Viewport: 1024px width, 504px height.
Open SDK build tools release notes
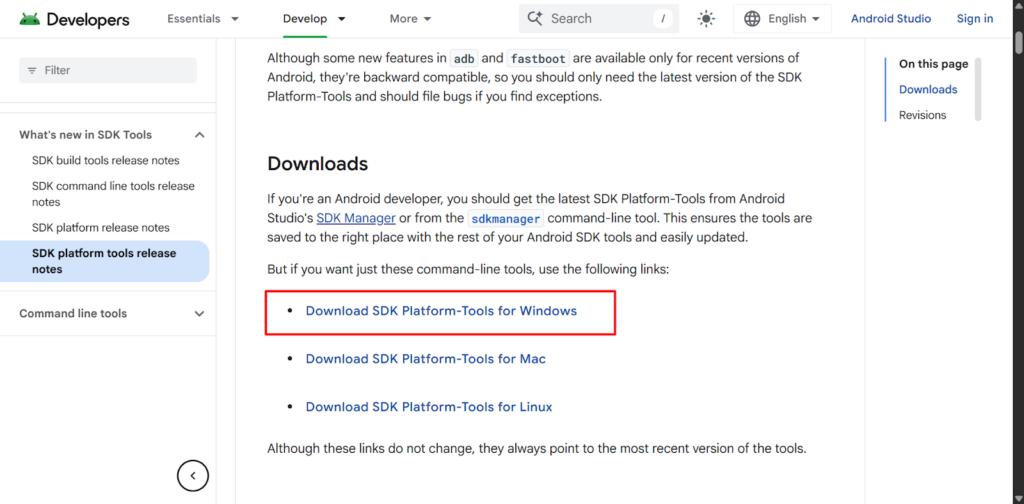[x=105, y=160]
